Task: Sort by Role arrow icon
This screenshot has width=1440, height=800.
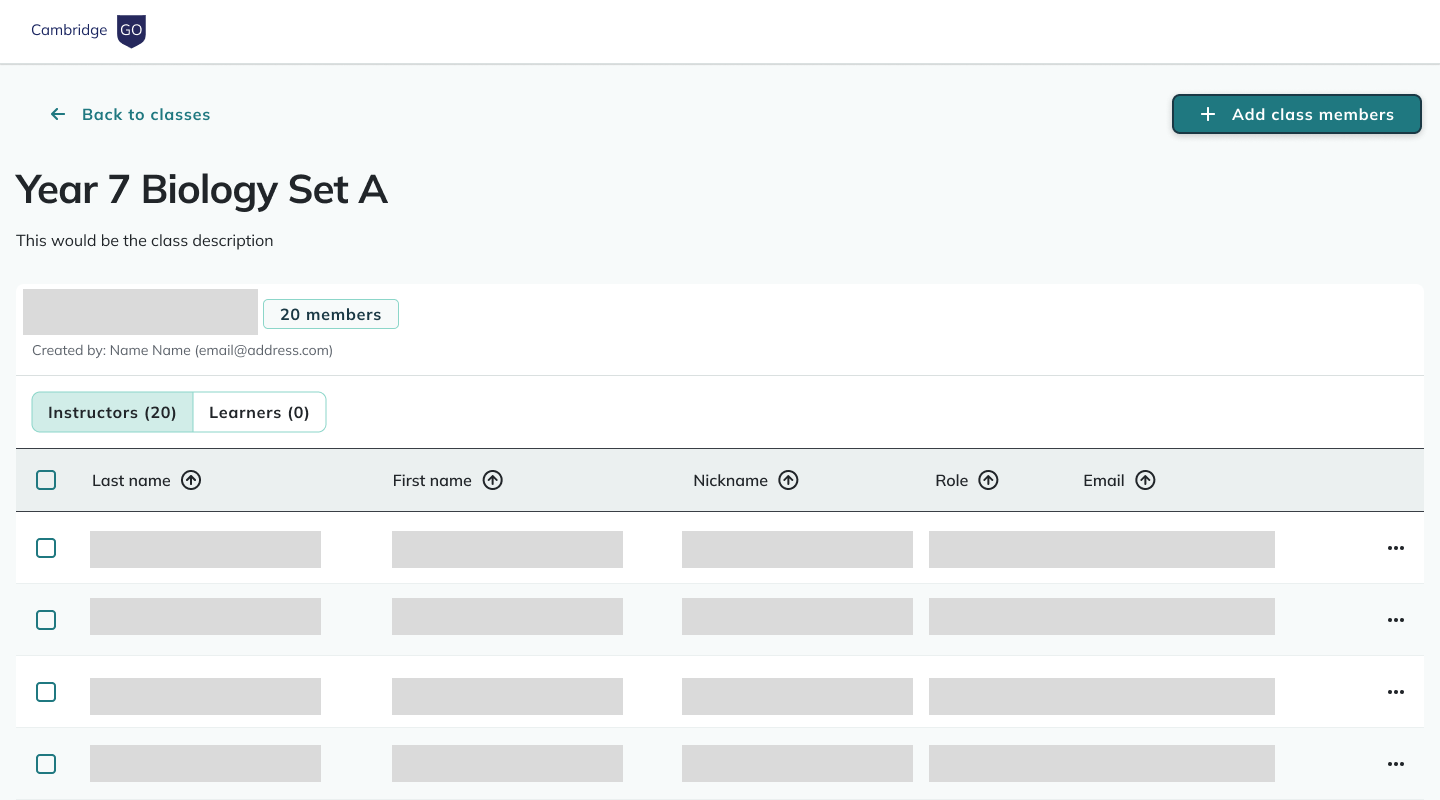Action: point(988,480)
